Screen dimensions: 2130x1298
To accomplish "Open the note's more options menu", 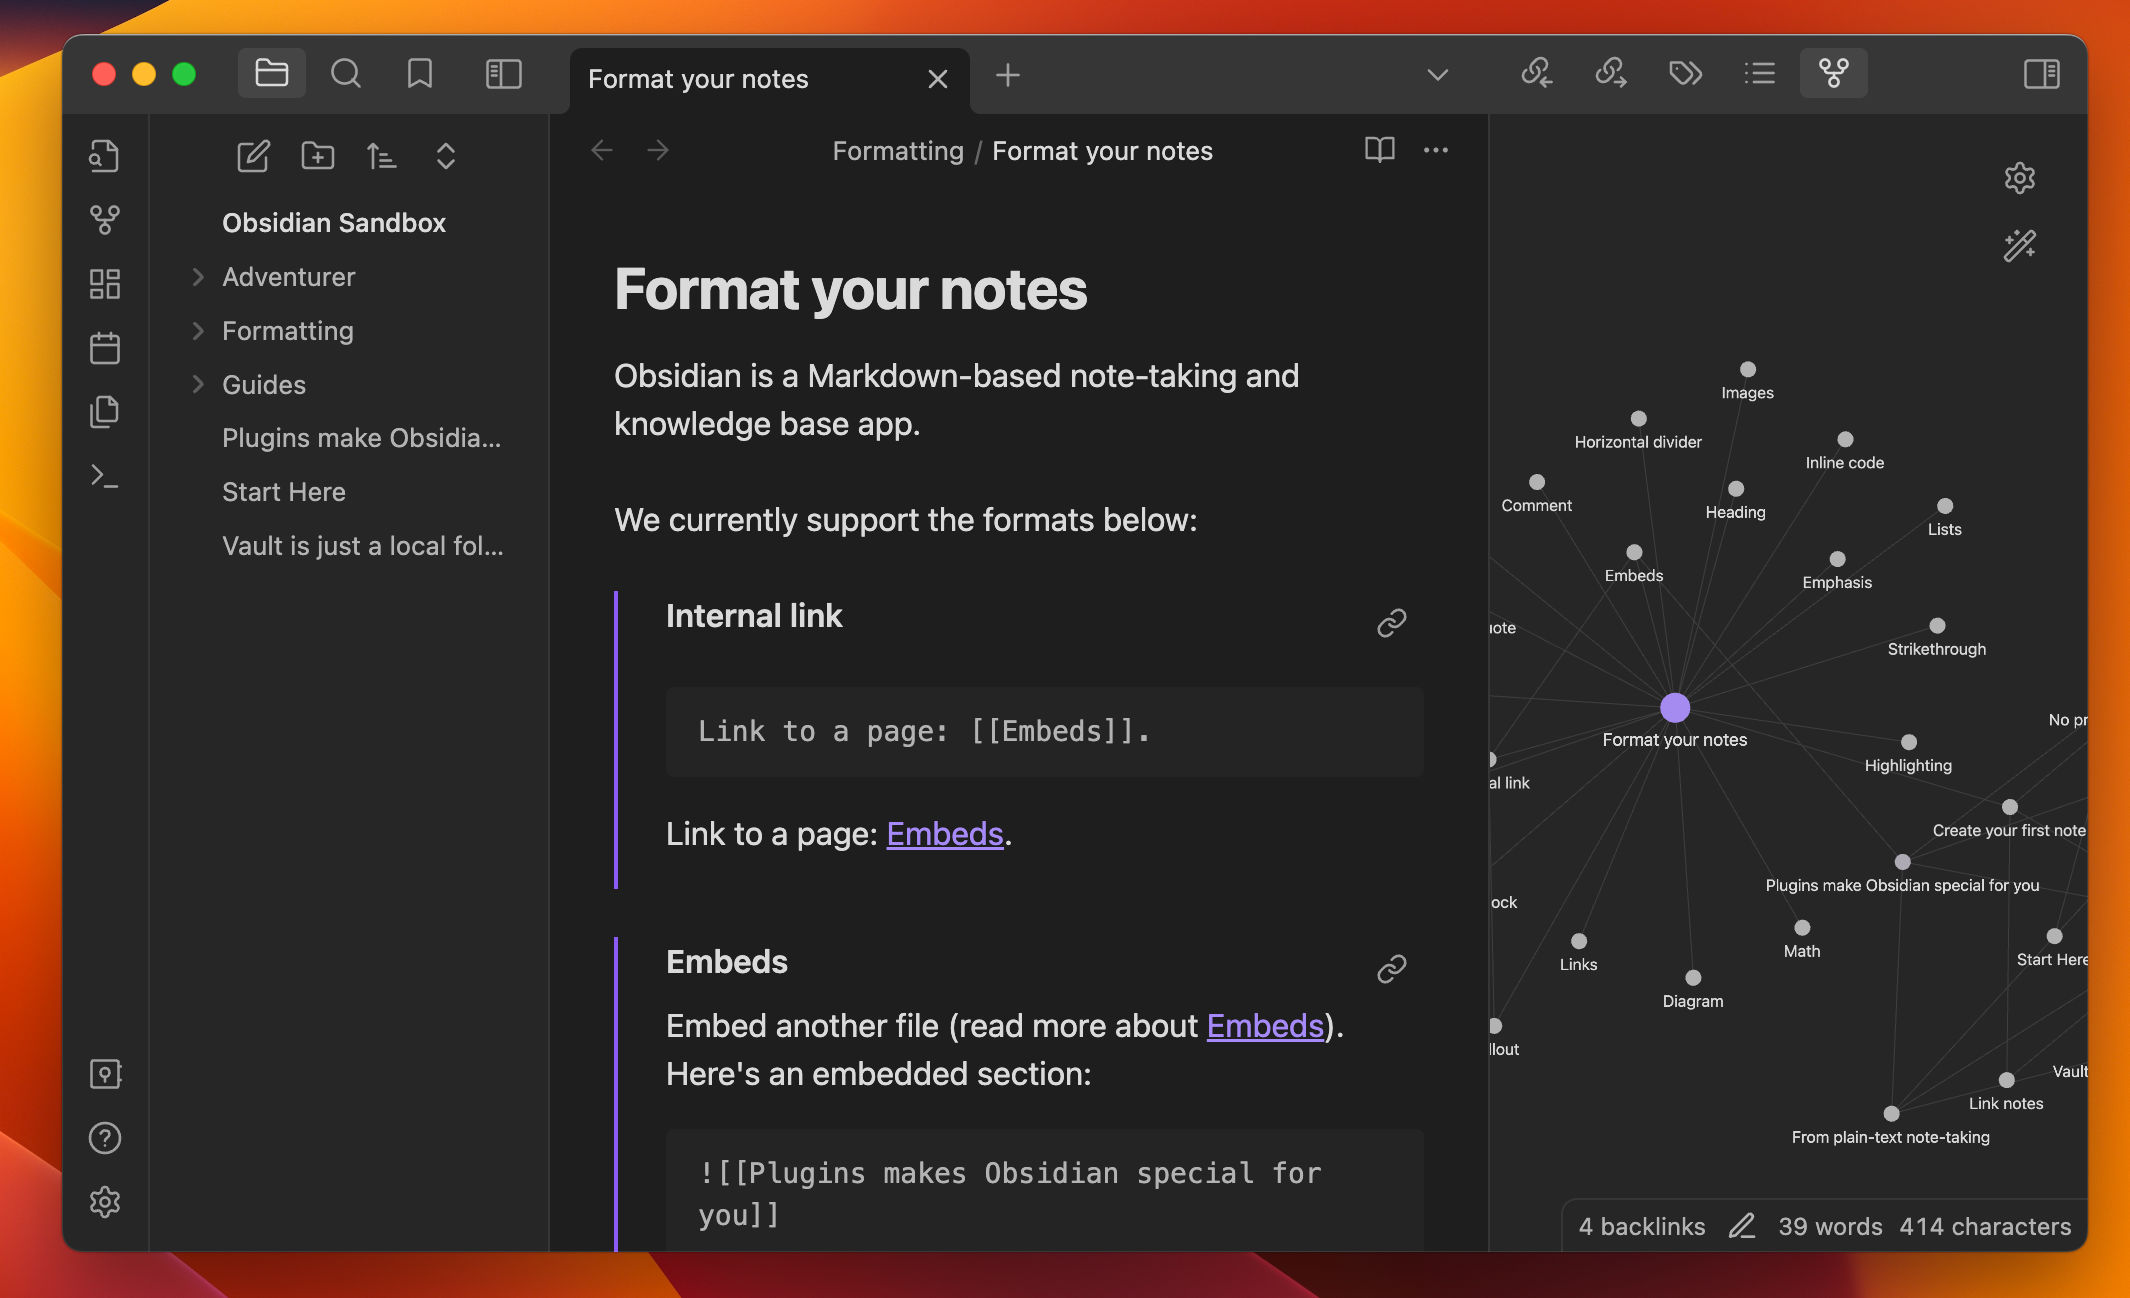I will [x=1436, y=150].
